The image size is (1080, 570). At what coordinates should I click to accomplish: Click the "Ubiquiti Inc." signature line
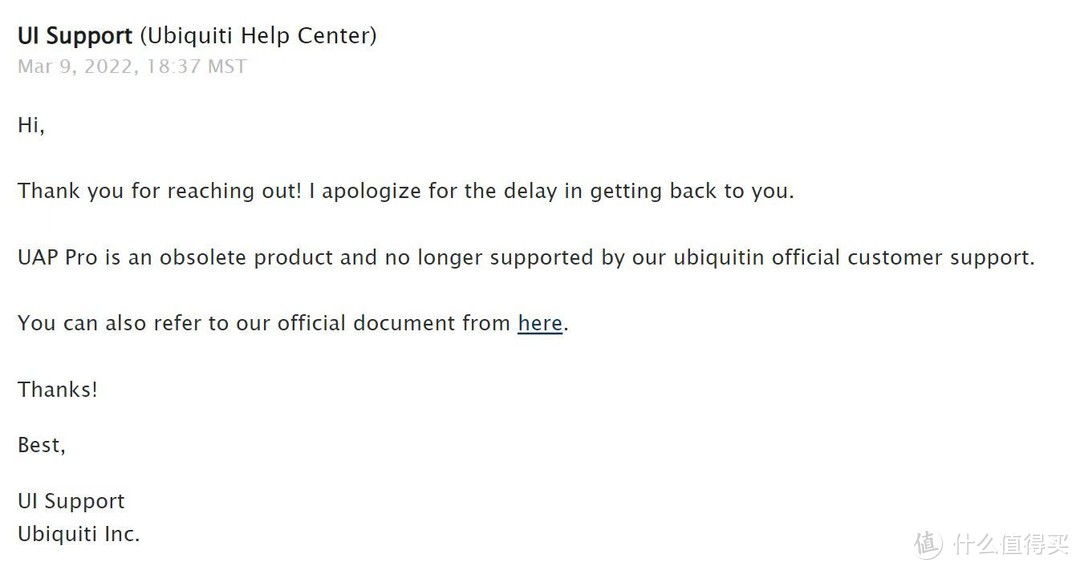pyautogui.click(x=79, y=534)
